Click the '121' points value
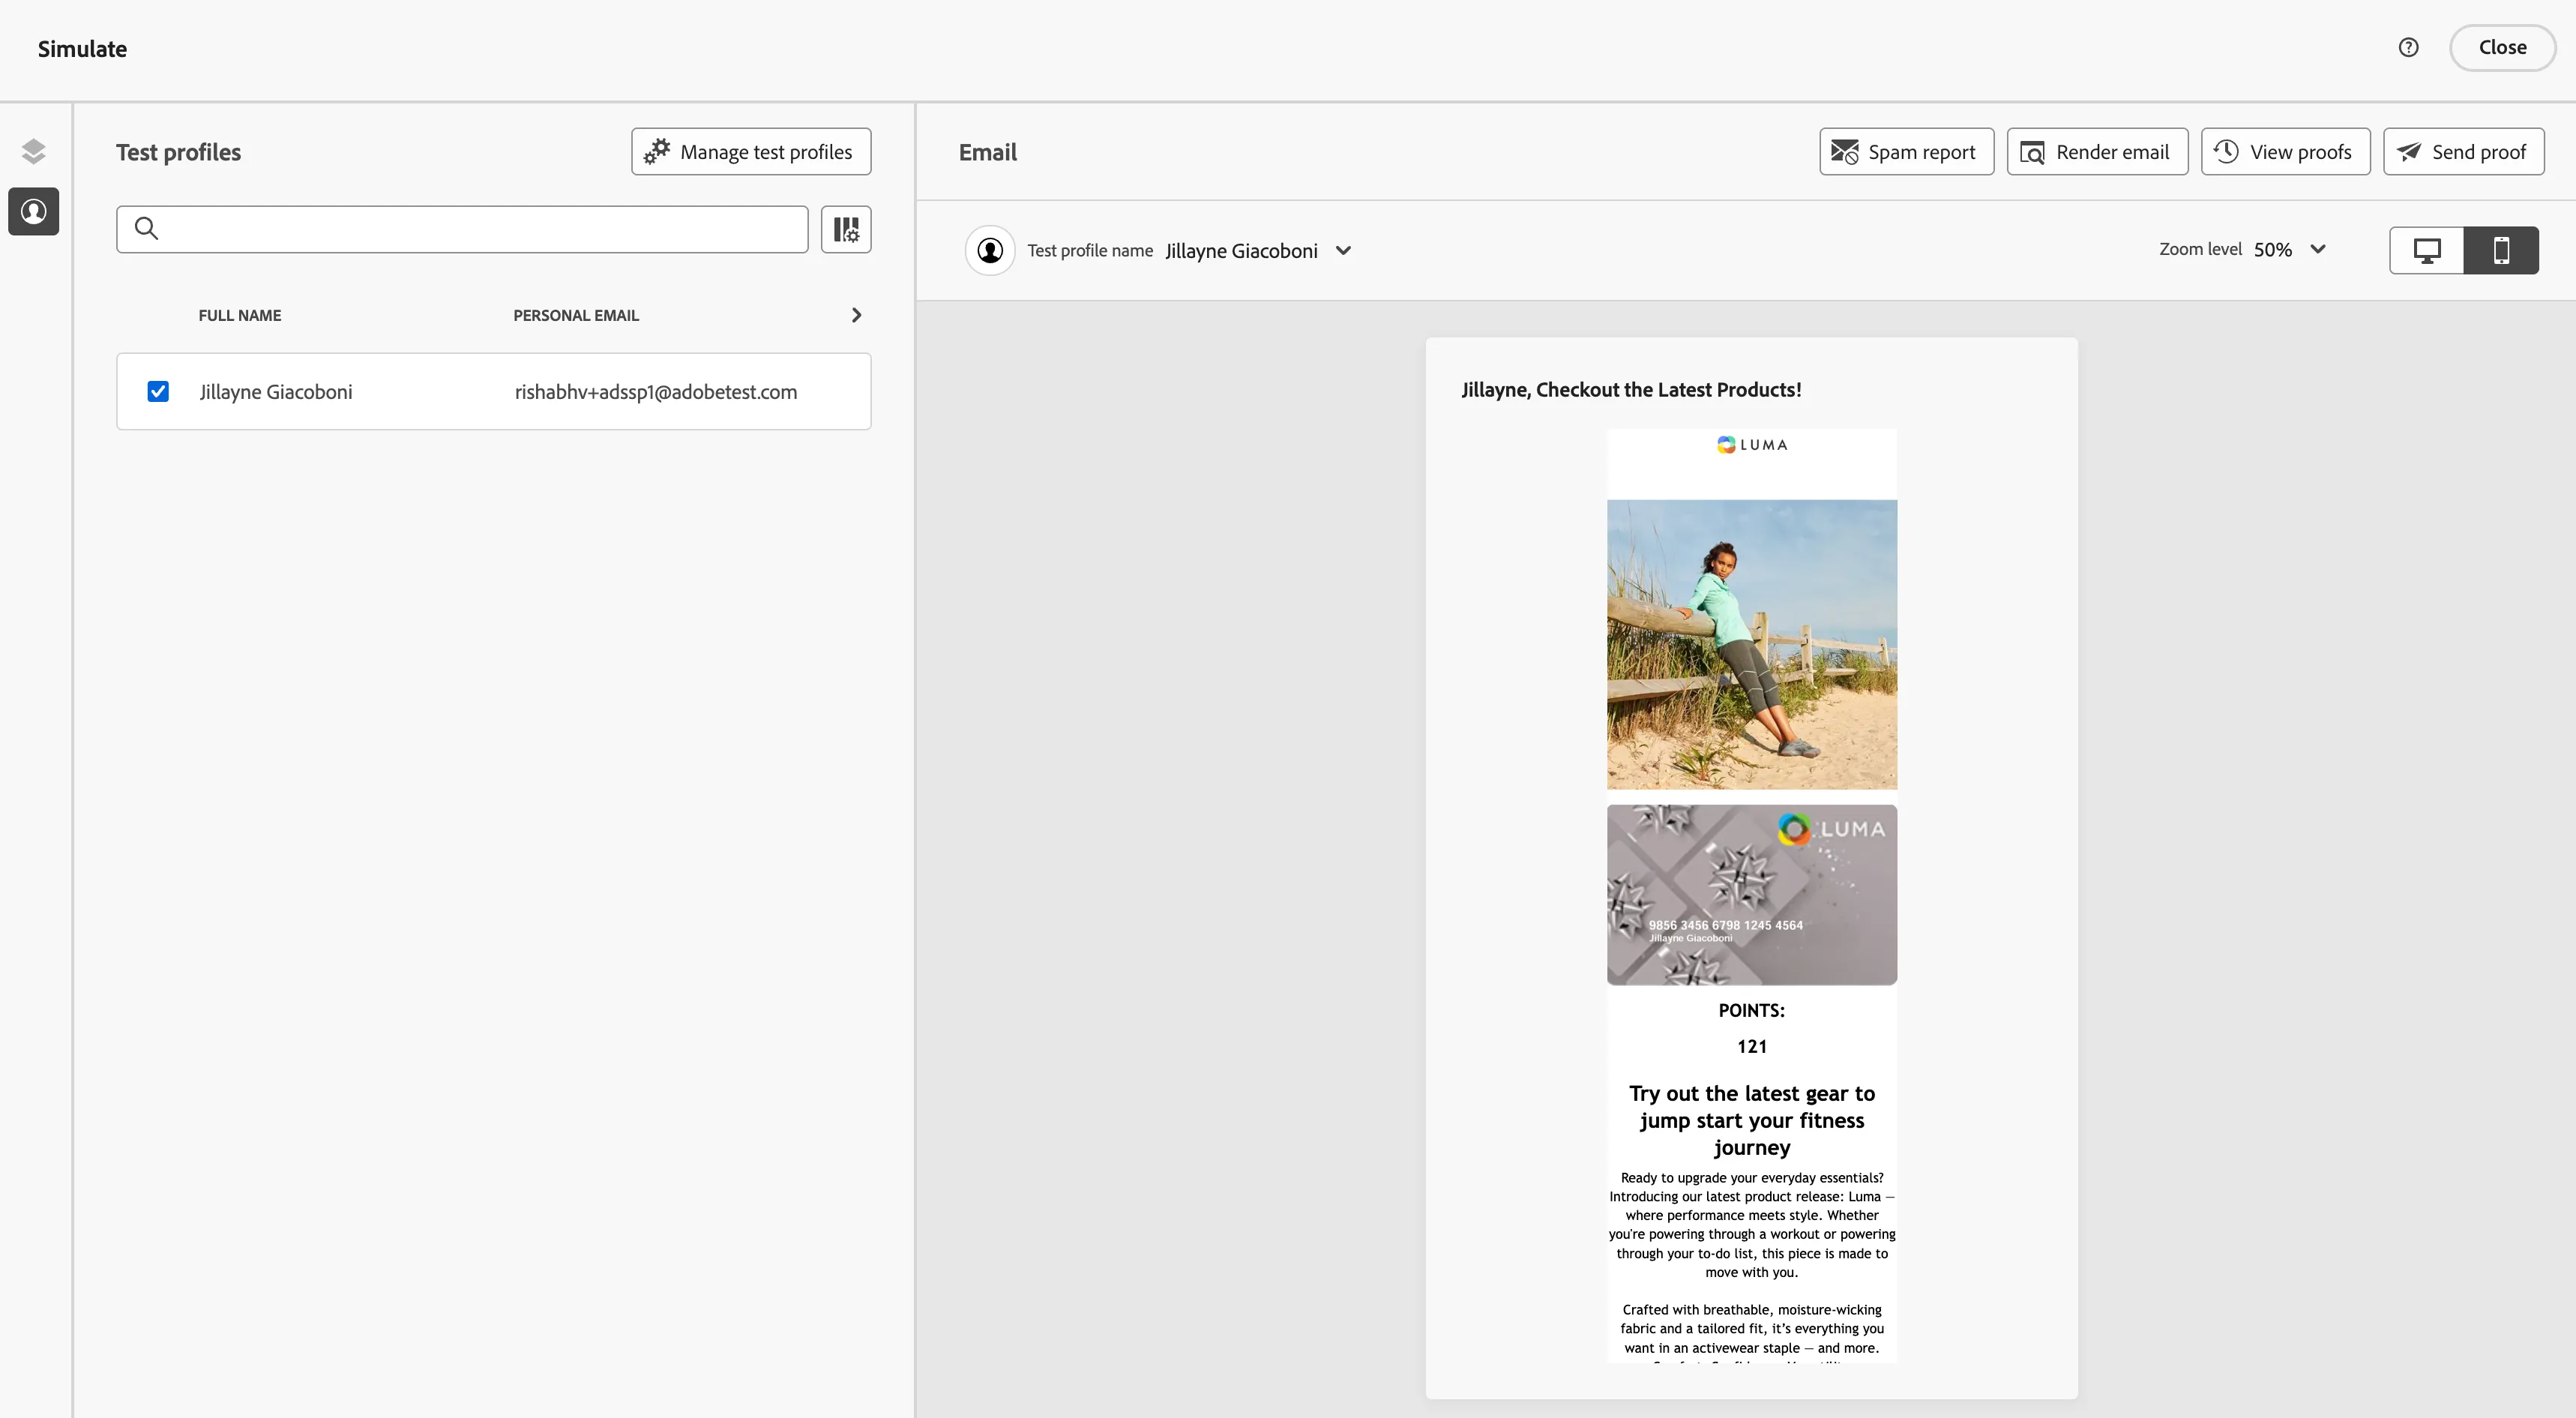 (1752, 1046)
